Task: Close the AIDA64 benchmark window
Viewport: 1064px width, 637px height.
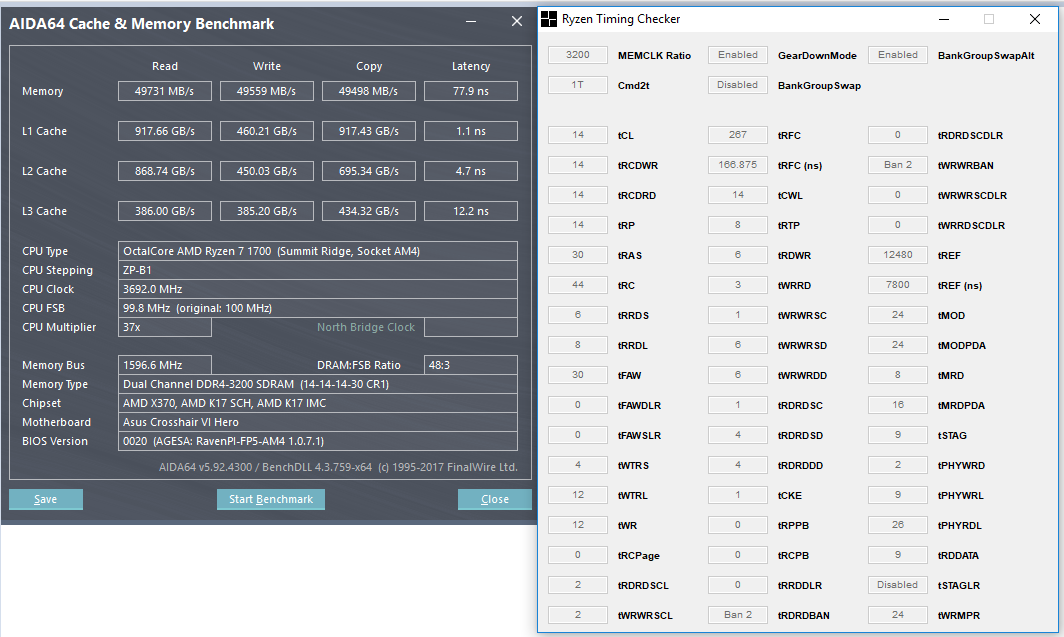Action: coord(517,22)
